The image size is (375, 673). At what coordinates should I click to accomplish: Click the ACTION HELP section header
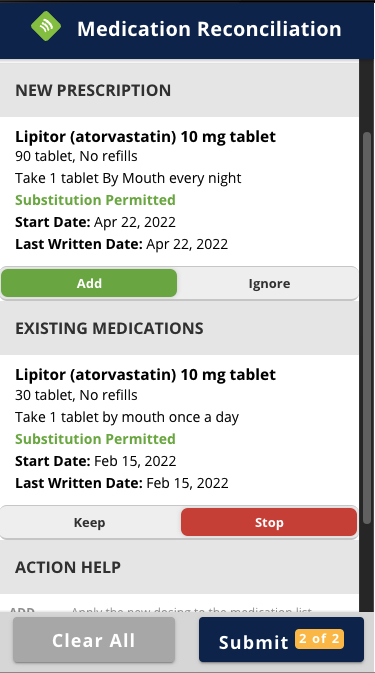[x=68, y=567]
